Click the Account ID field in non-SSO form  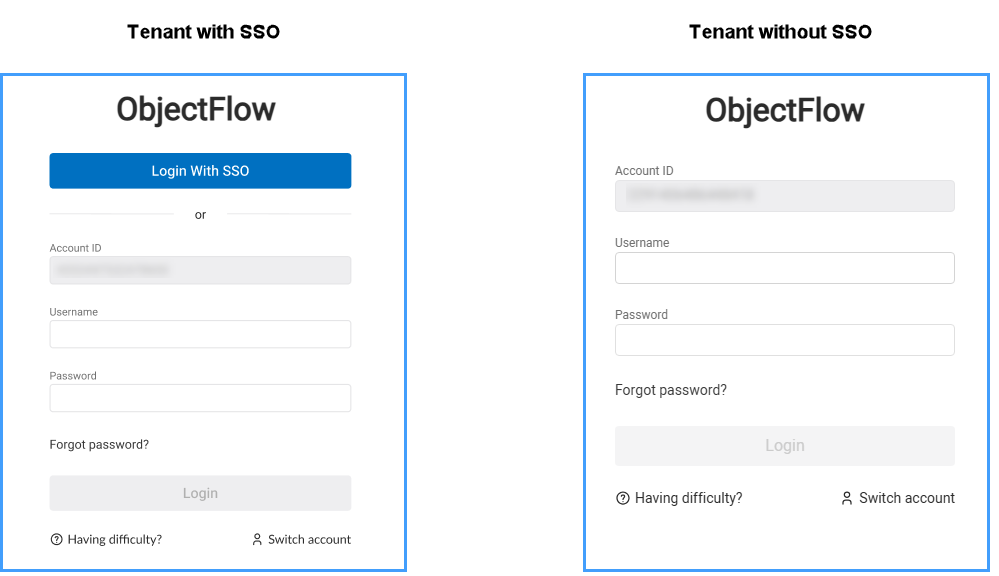784,196
